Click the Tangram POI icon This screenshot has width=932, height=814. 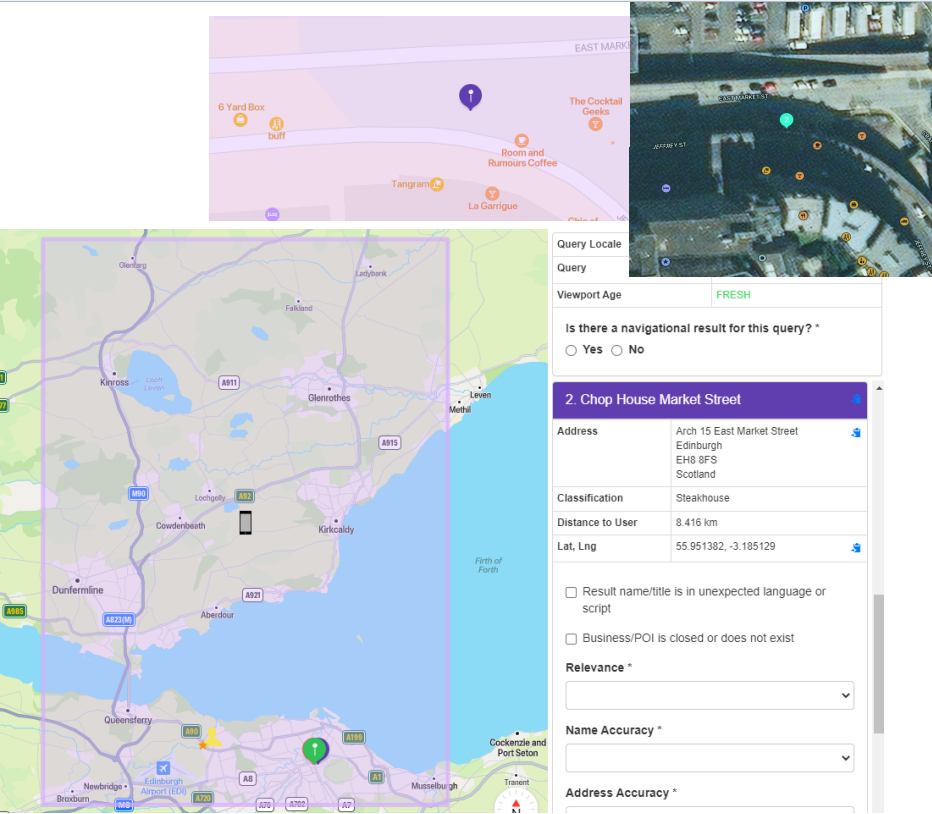437,184
